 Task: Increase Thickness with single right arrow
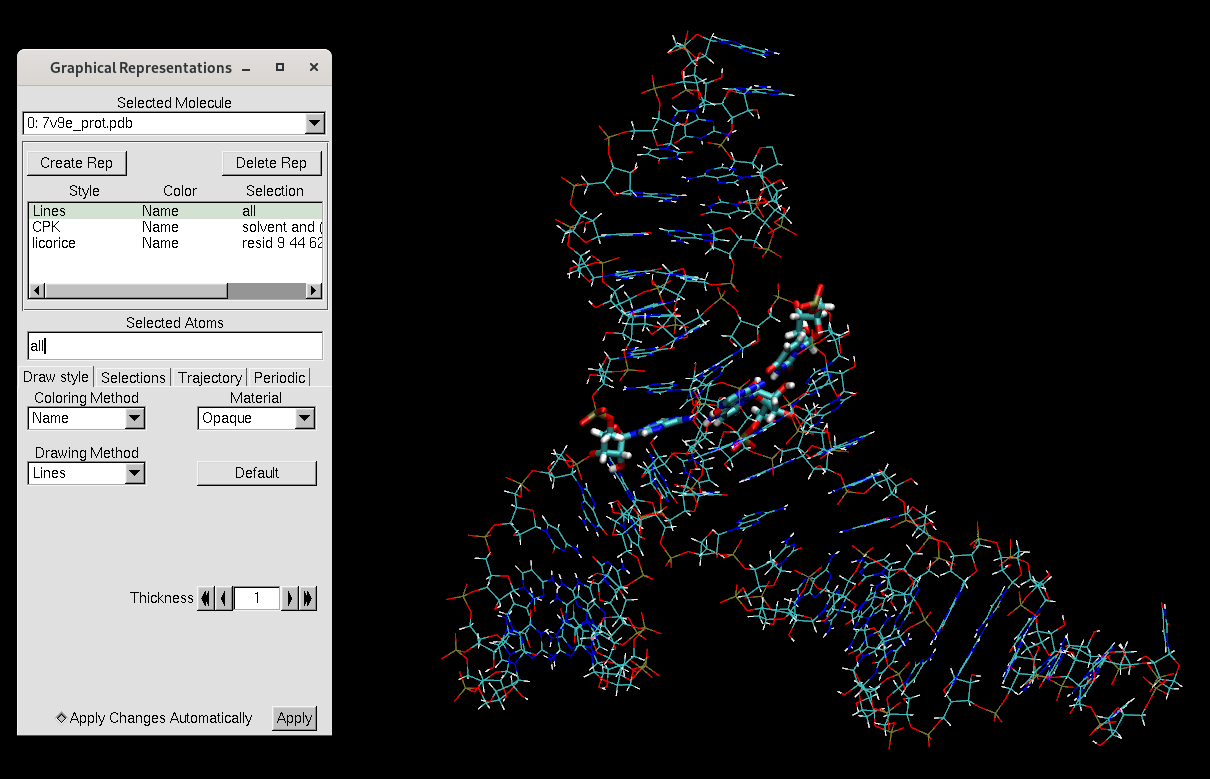pos(290,598)
